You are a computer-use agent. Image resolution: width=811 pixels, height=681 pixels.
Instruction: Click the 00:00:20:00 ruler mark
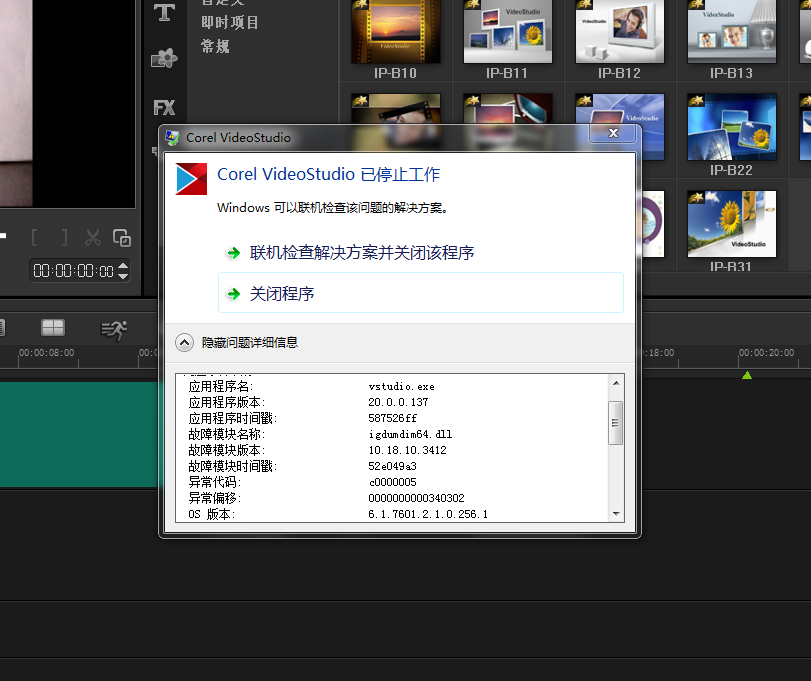766,353
